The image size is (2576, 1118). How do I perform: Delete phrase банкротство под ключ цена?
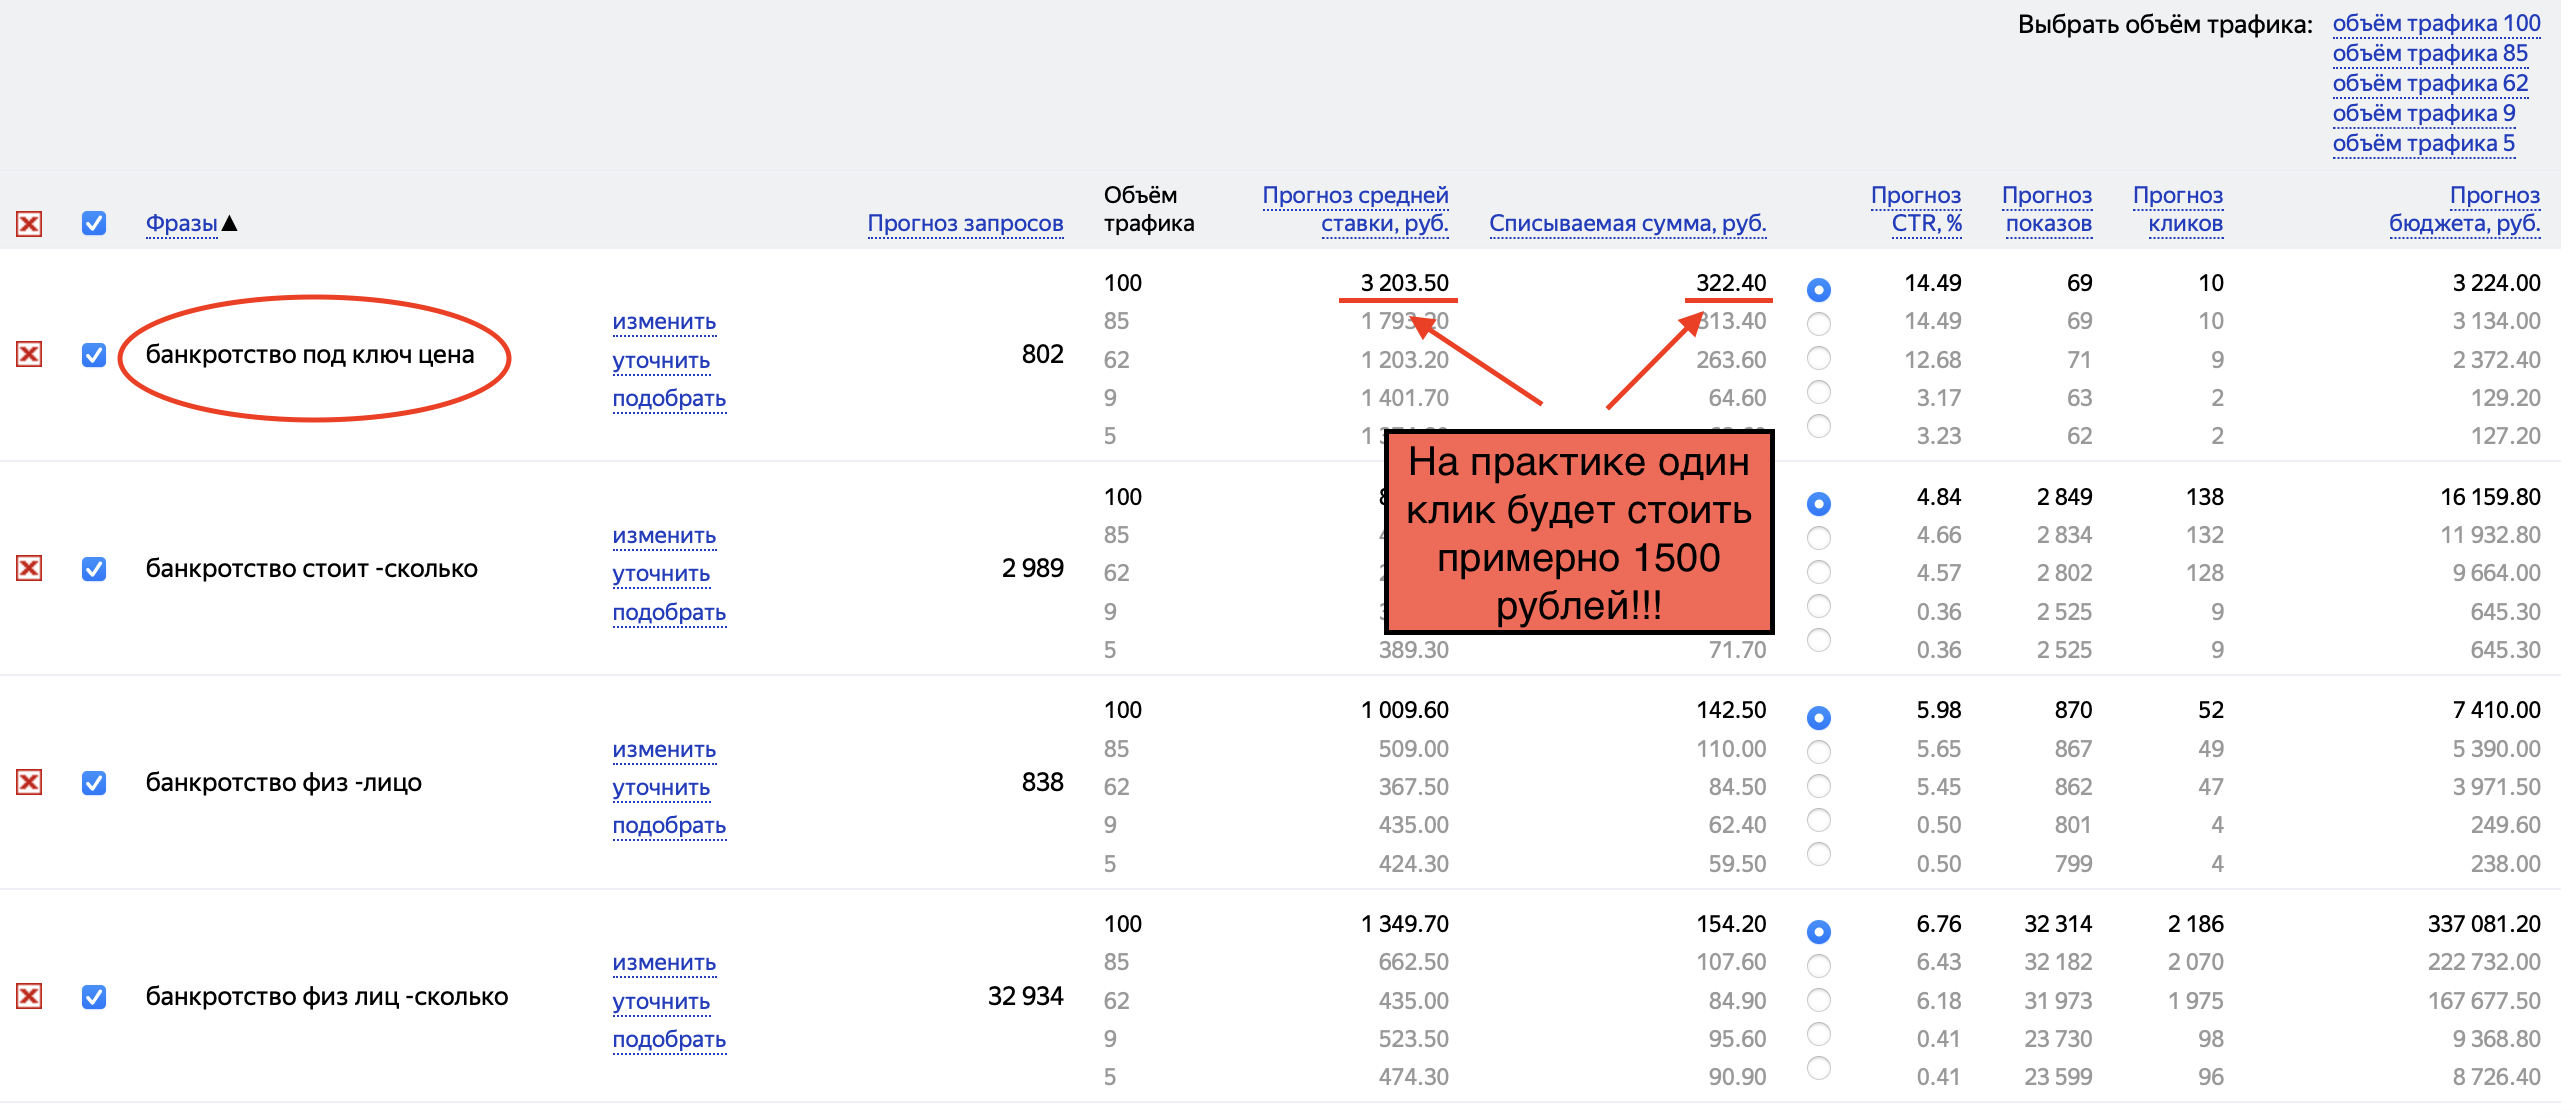[29, 355]
